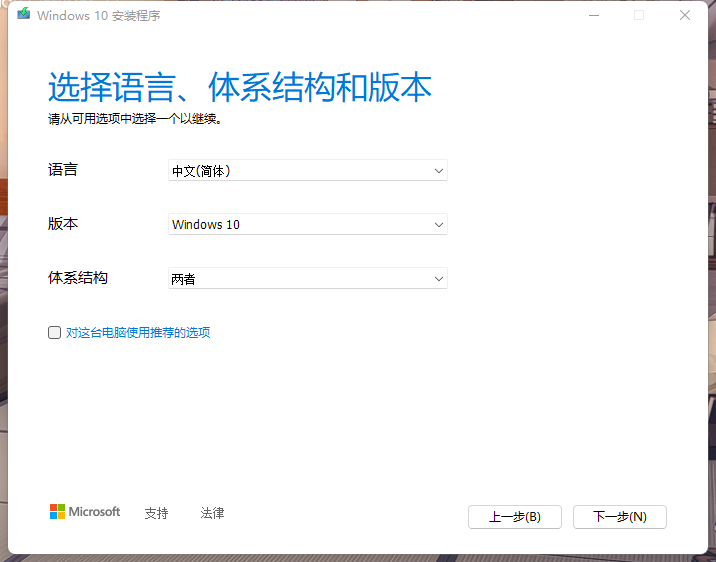Click the Windows 10 value in edition box
The height and width of the screenshot is (562, 716).
coord(206,225)
